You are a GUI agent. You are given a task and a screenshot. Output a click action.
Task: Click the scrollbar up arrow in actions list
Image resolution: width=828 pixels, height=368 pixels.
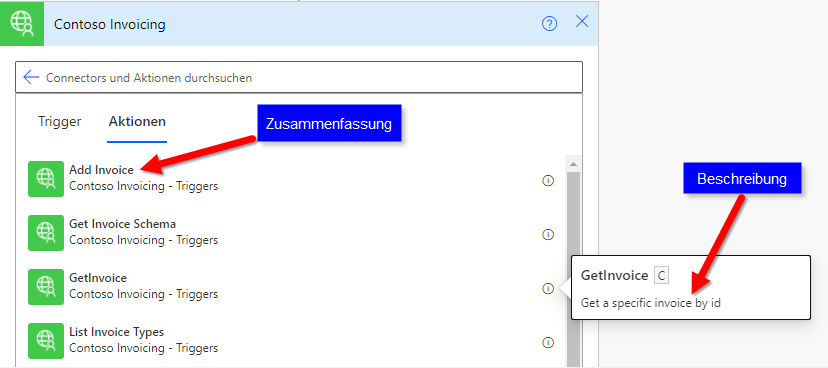573,163
